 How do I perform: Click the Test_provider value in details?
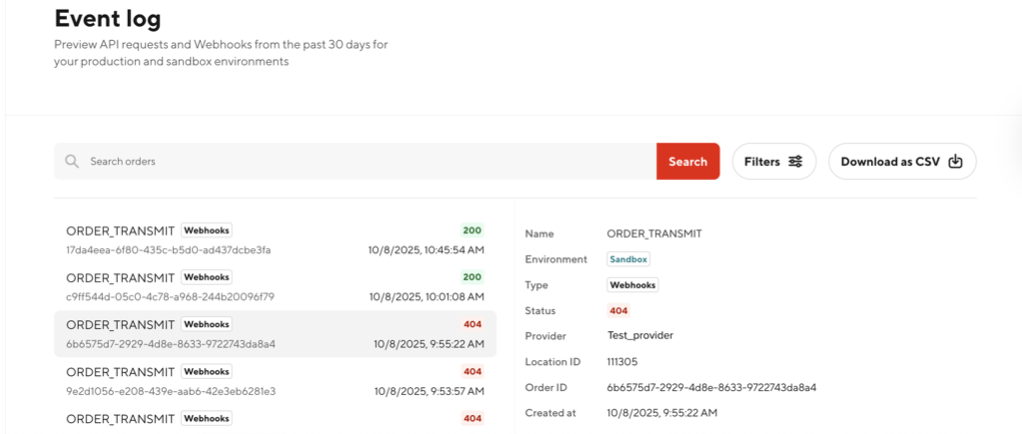coord(640,335)
